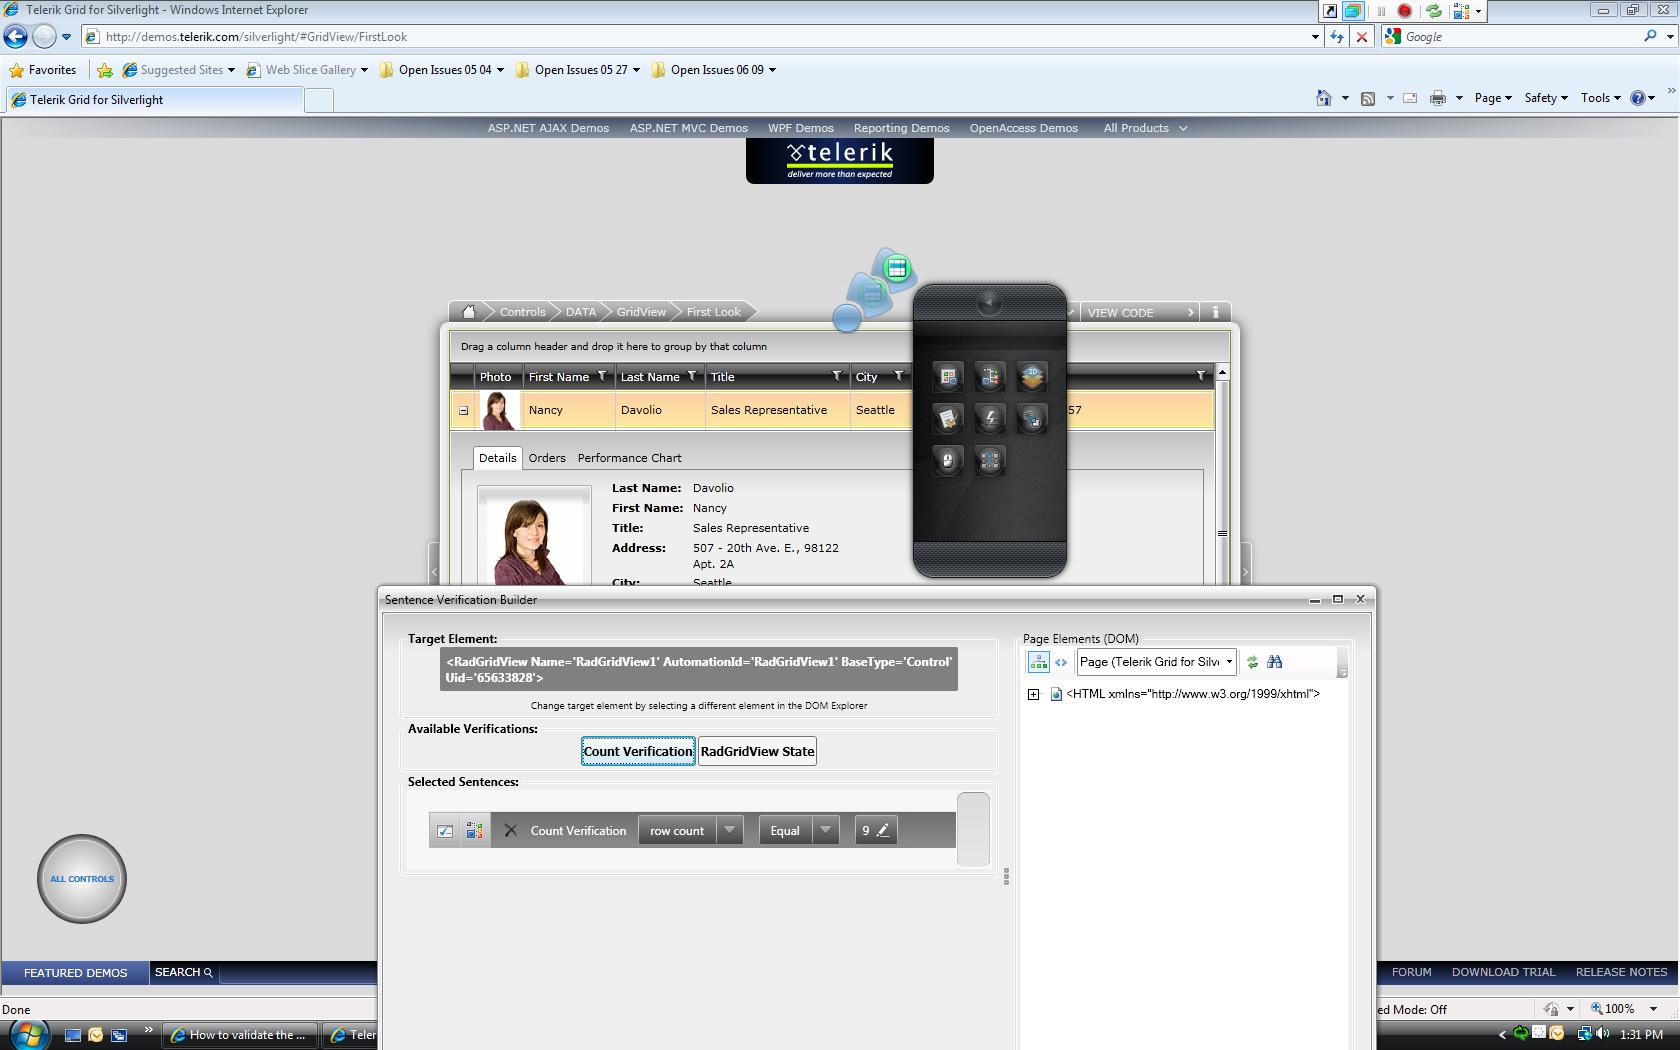Click the angle-brackets code icon in DOM panel

tap(1061, 662)
